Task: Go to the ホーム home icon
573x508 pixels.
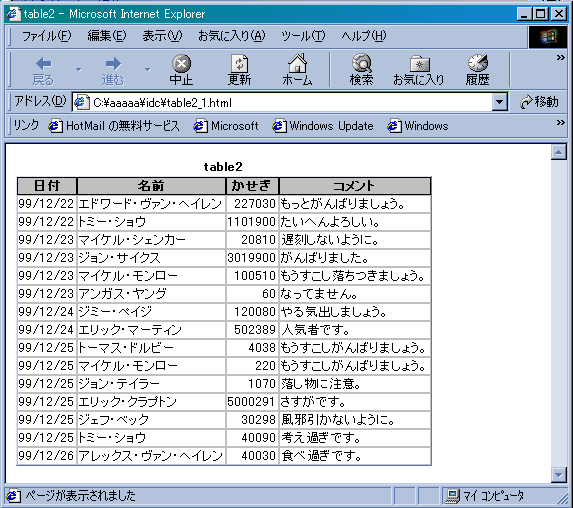Action: (x=297, y=63)
